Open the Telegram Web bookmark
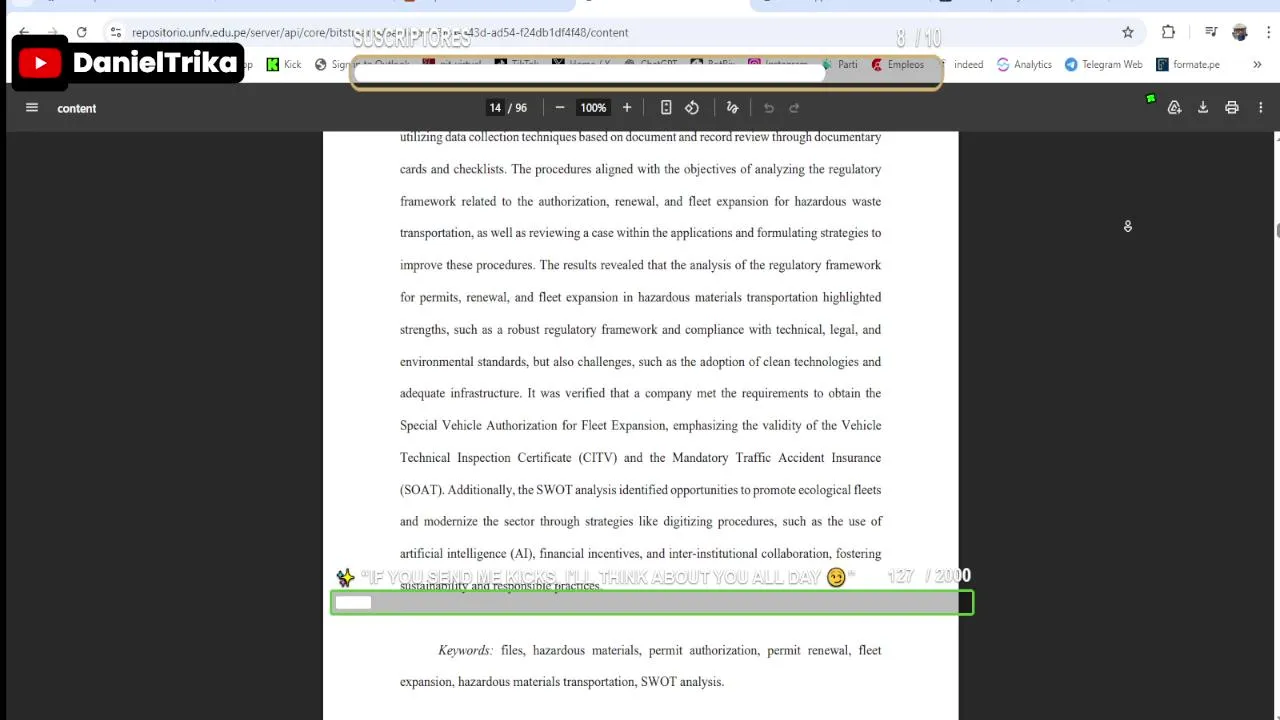 1103,64
